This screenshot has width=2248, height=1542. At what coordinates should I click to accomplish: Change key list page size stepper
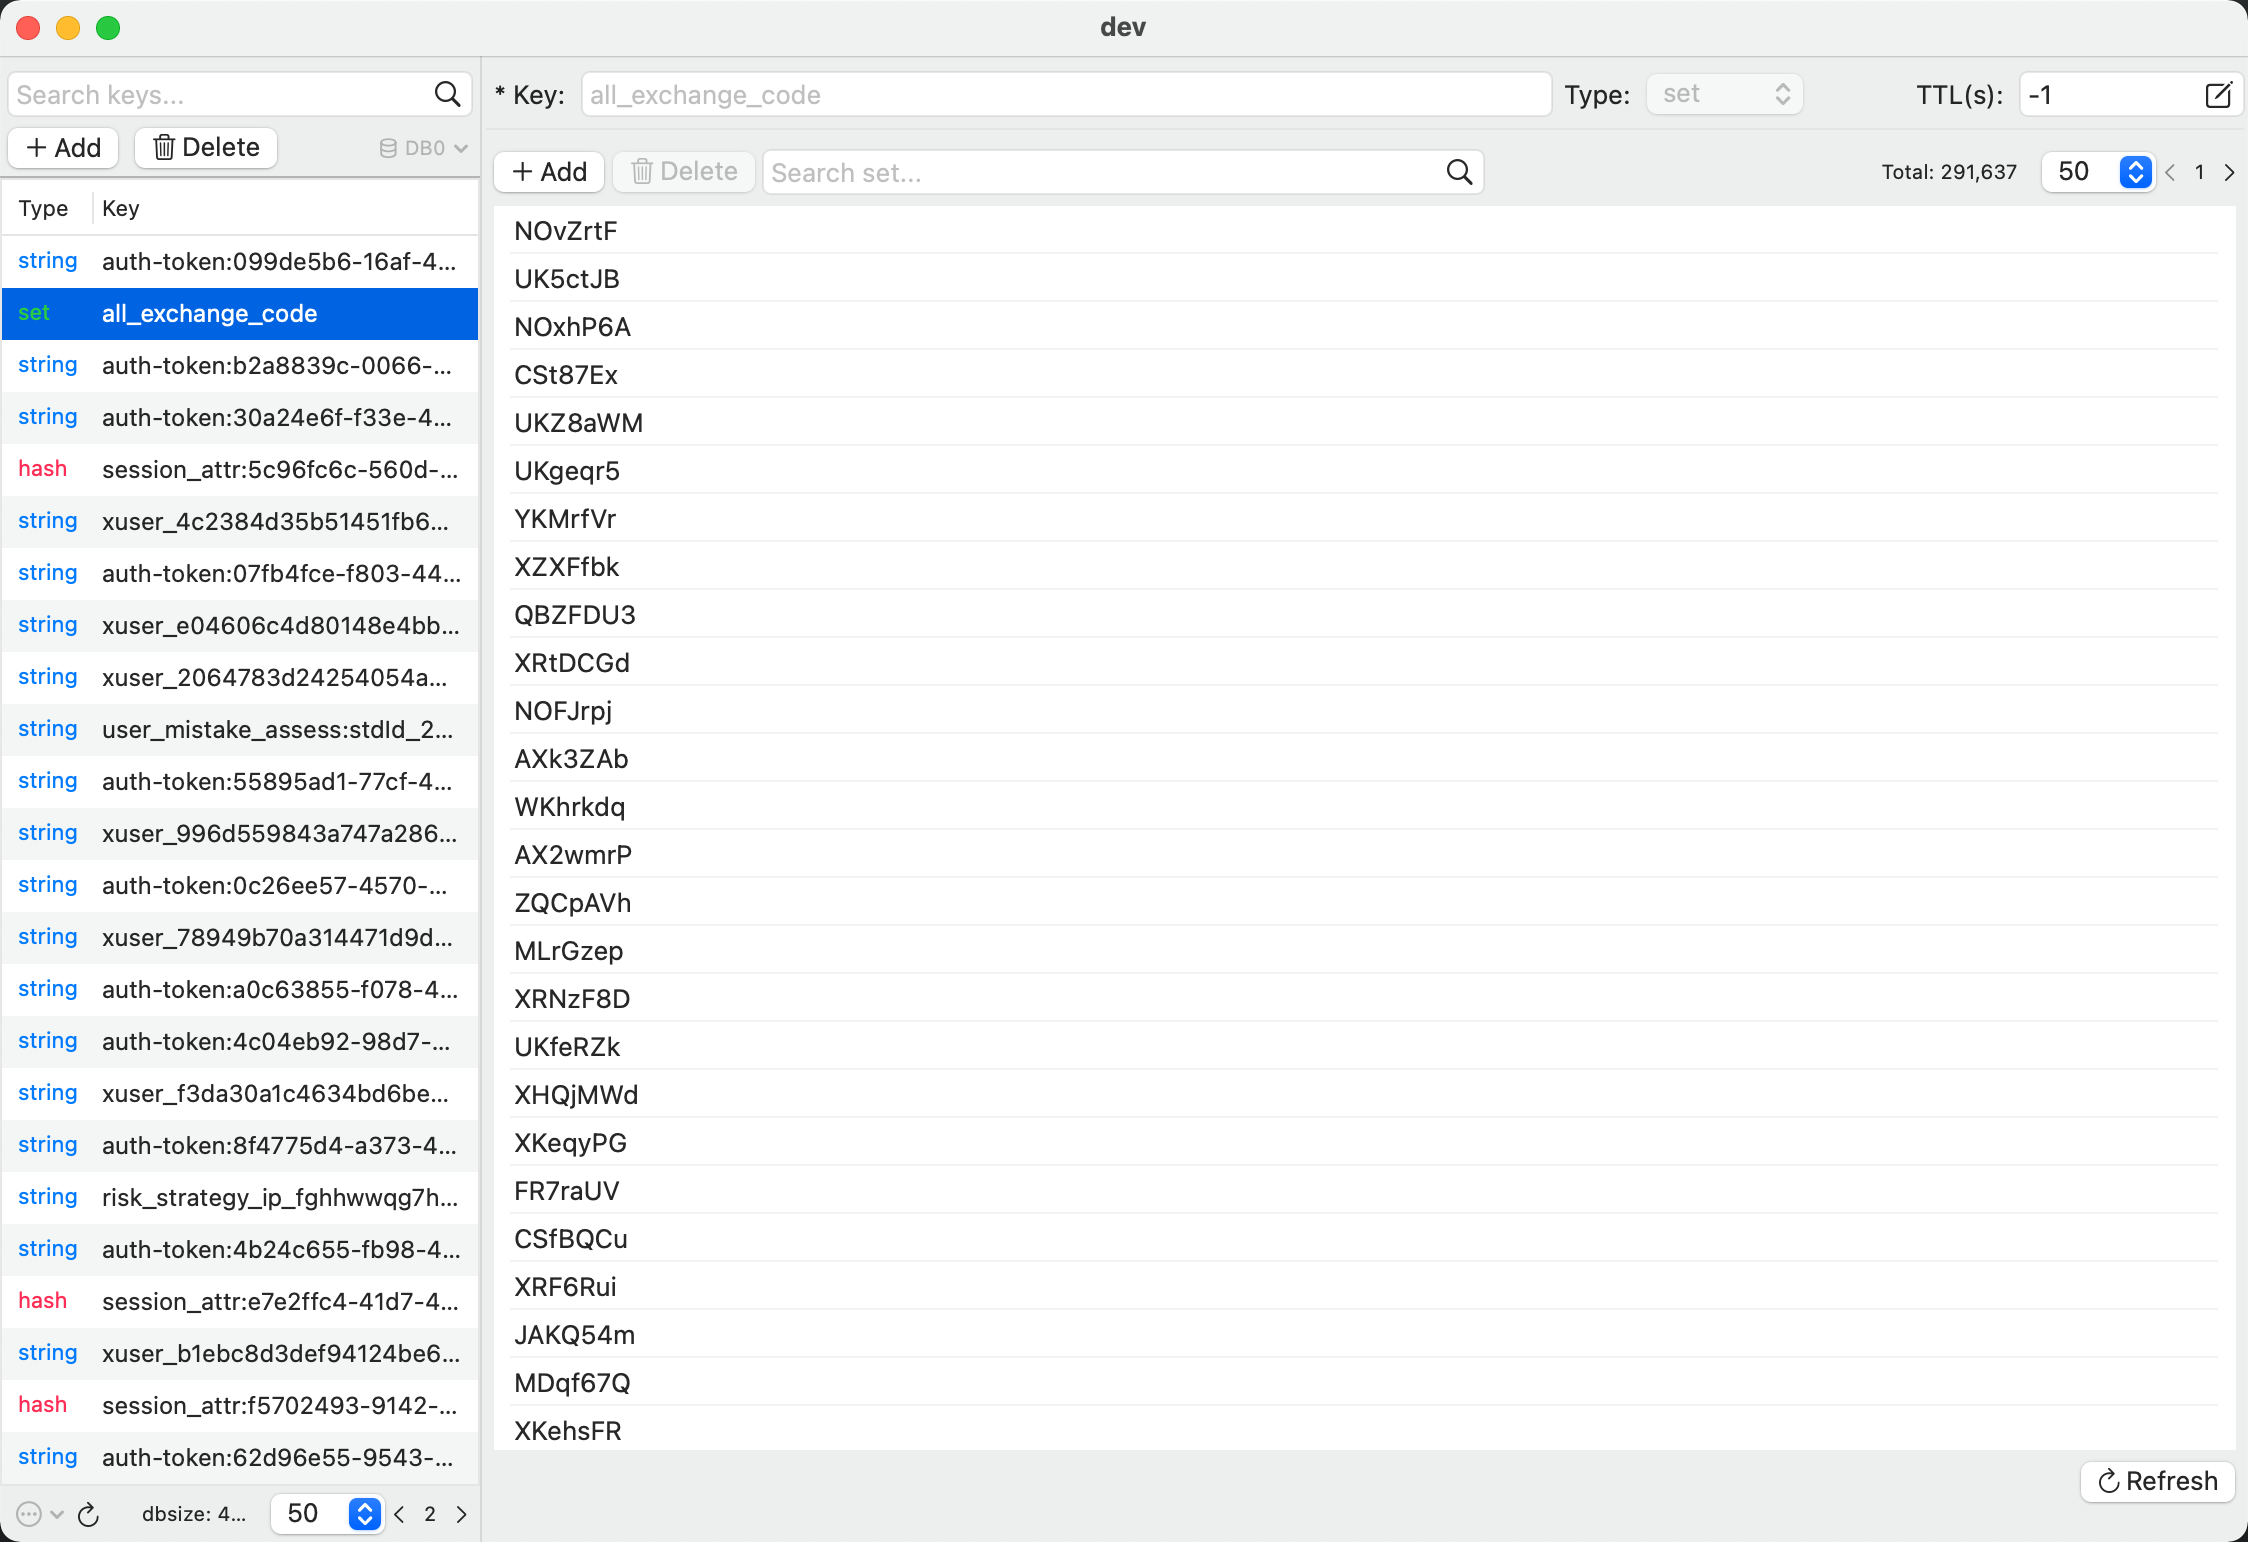(364, 1514)
